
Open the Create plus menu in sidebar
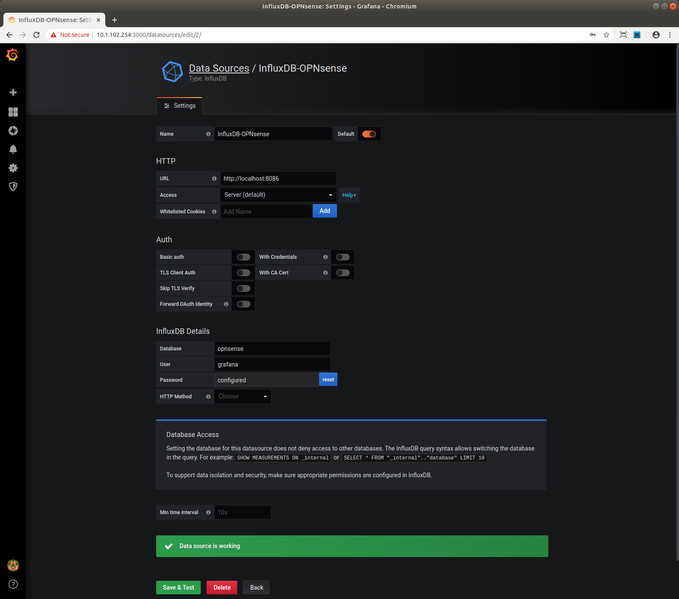13,92
